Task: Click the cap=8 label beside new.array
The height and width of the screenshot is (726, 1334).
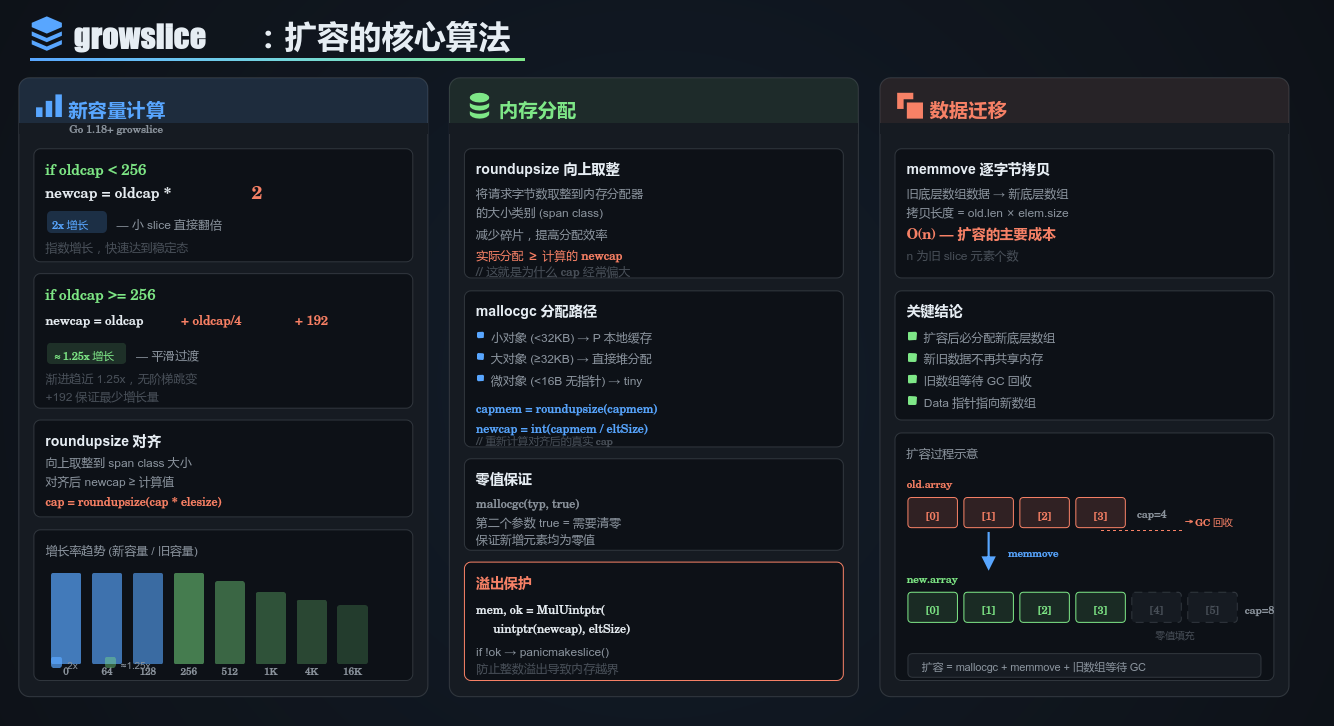Action: point(1259,610)
